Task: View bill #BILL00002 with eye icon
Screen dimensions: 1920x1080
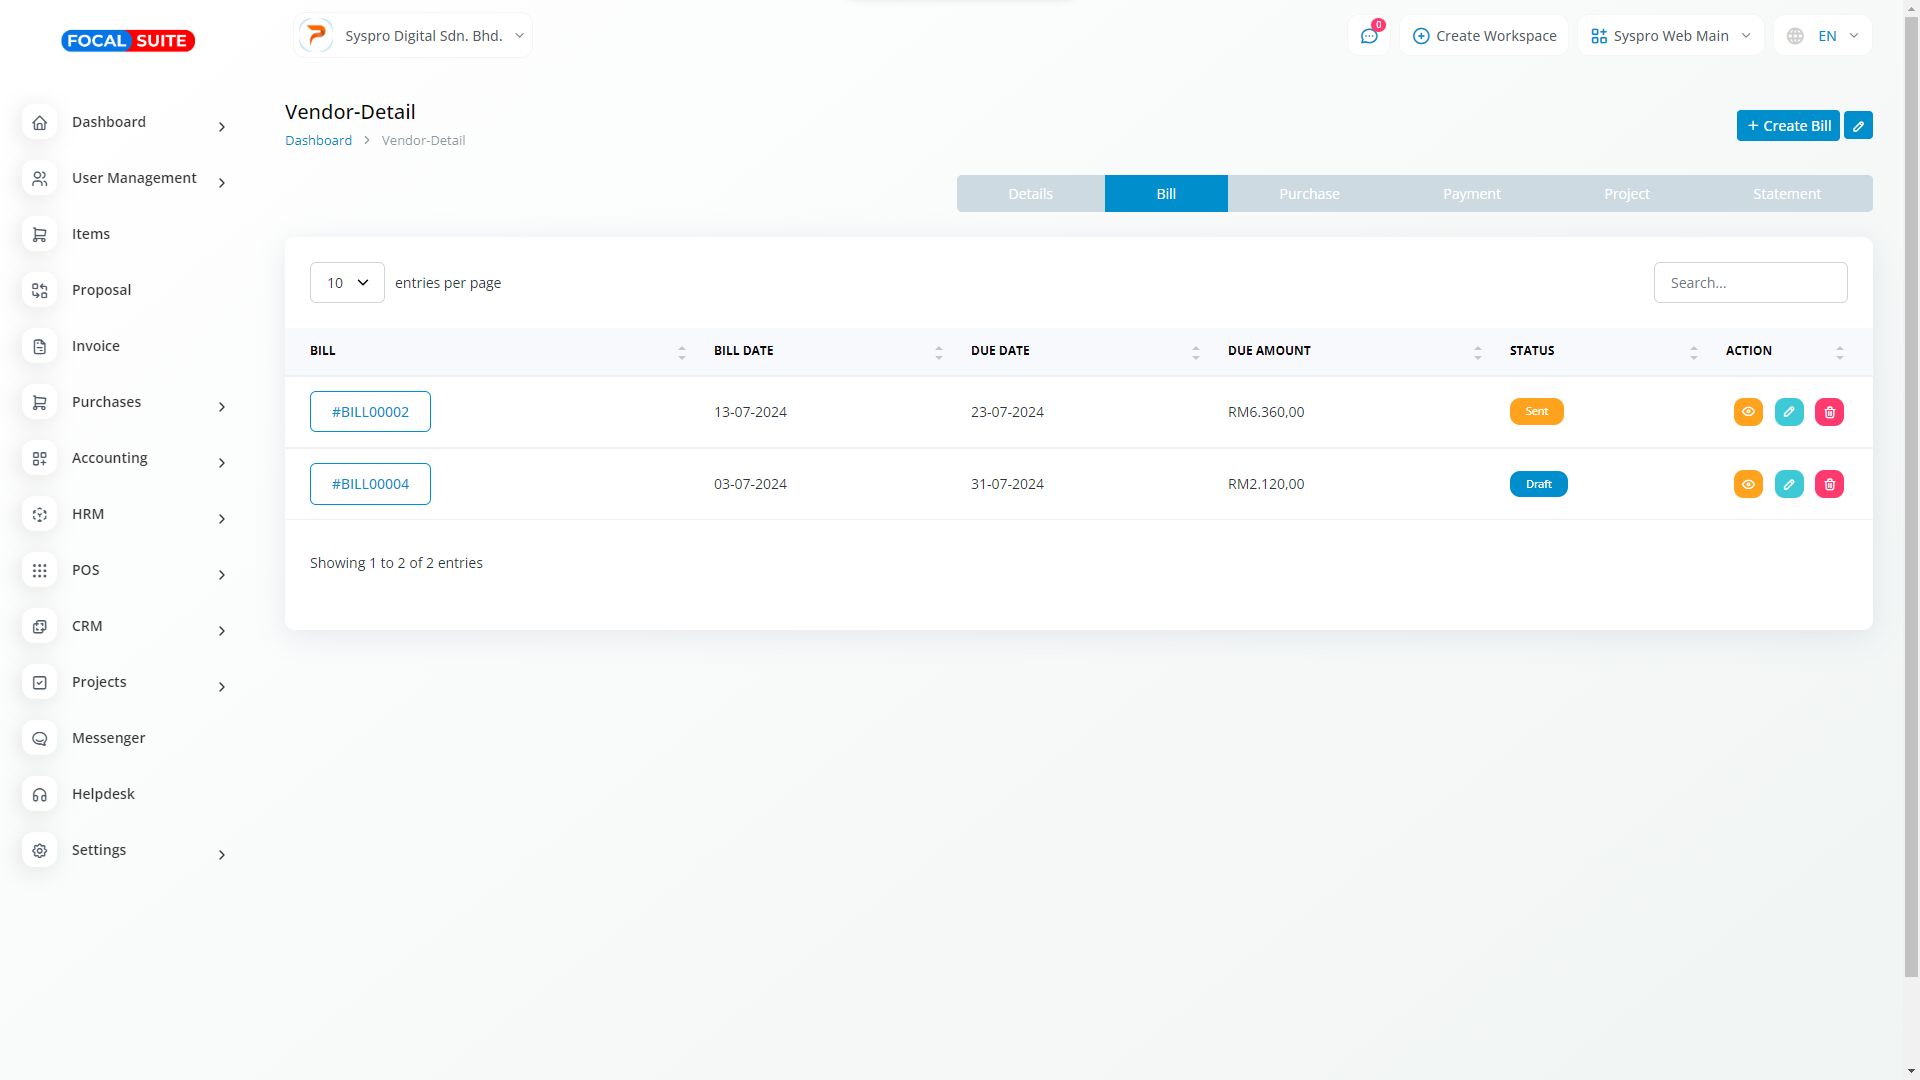Action: click(x=1747, y=412)
